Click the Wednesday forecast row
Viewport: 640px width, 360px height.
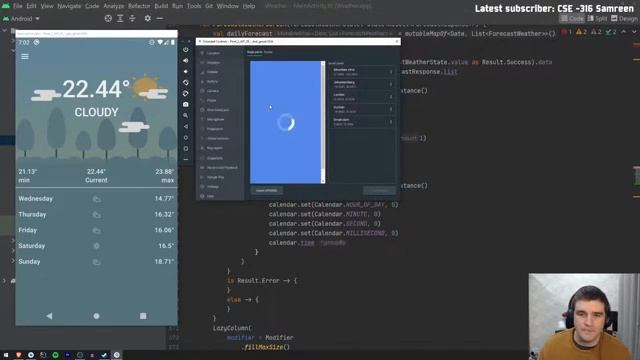(x=96, y=199)
